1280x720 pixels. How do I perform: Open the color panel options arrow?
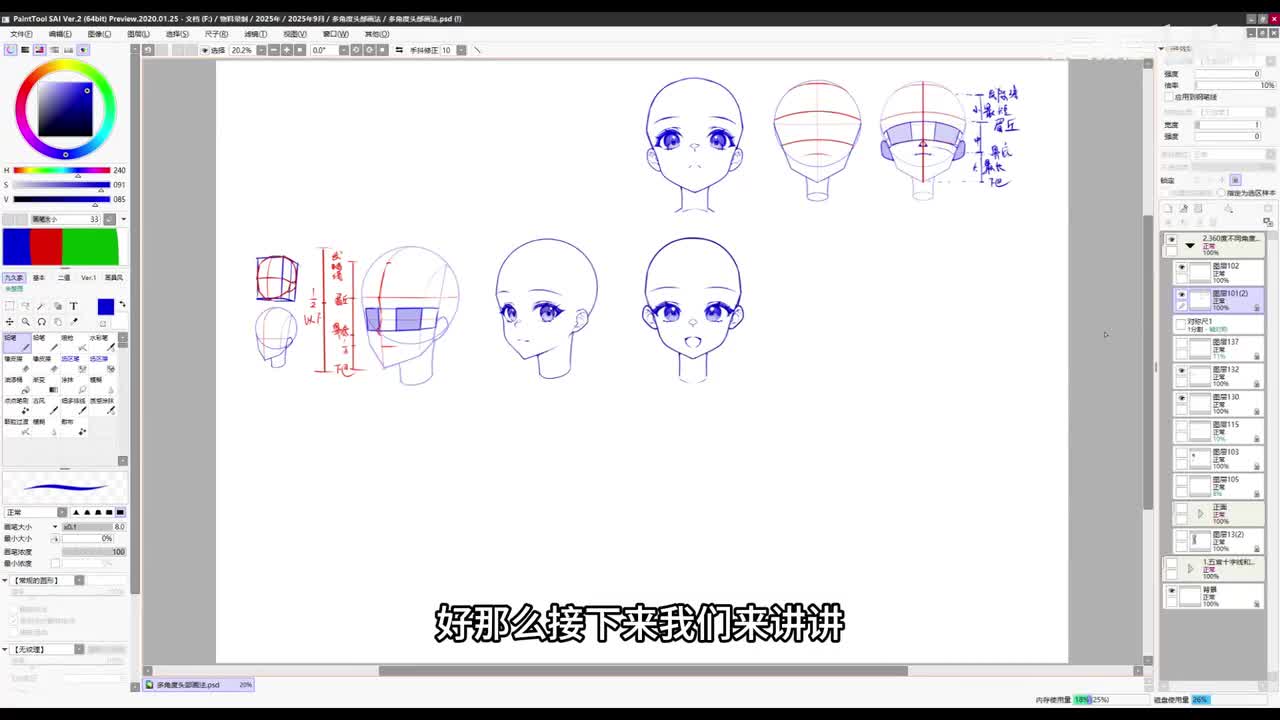click(x=122, y=219)
